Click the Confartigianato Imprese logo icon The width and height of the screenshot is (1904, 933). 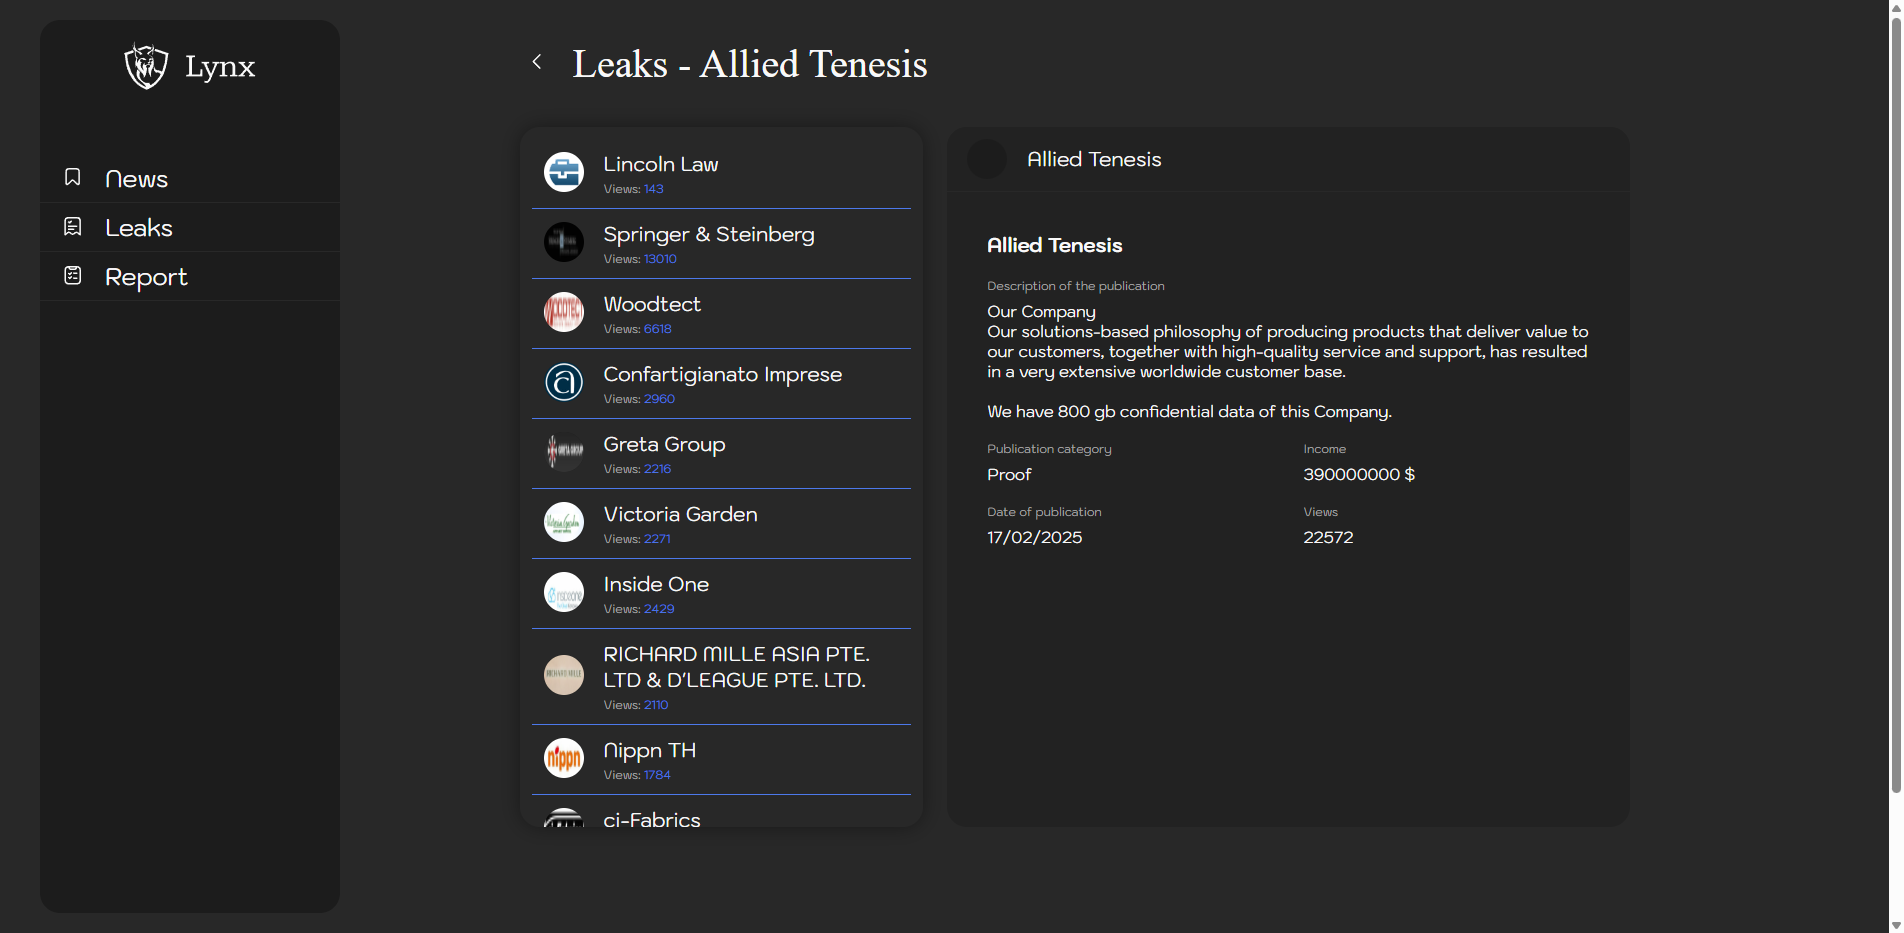tap(564, 382)
